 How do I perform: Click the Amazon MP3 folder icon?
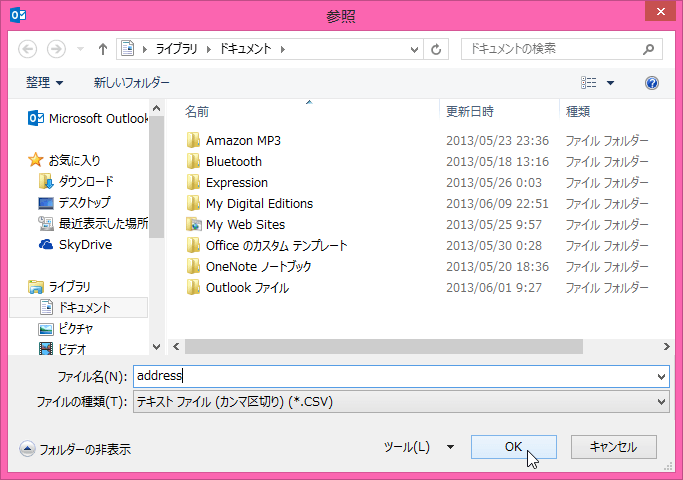(x=193, y=141)
